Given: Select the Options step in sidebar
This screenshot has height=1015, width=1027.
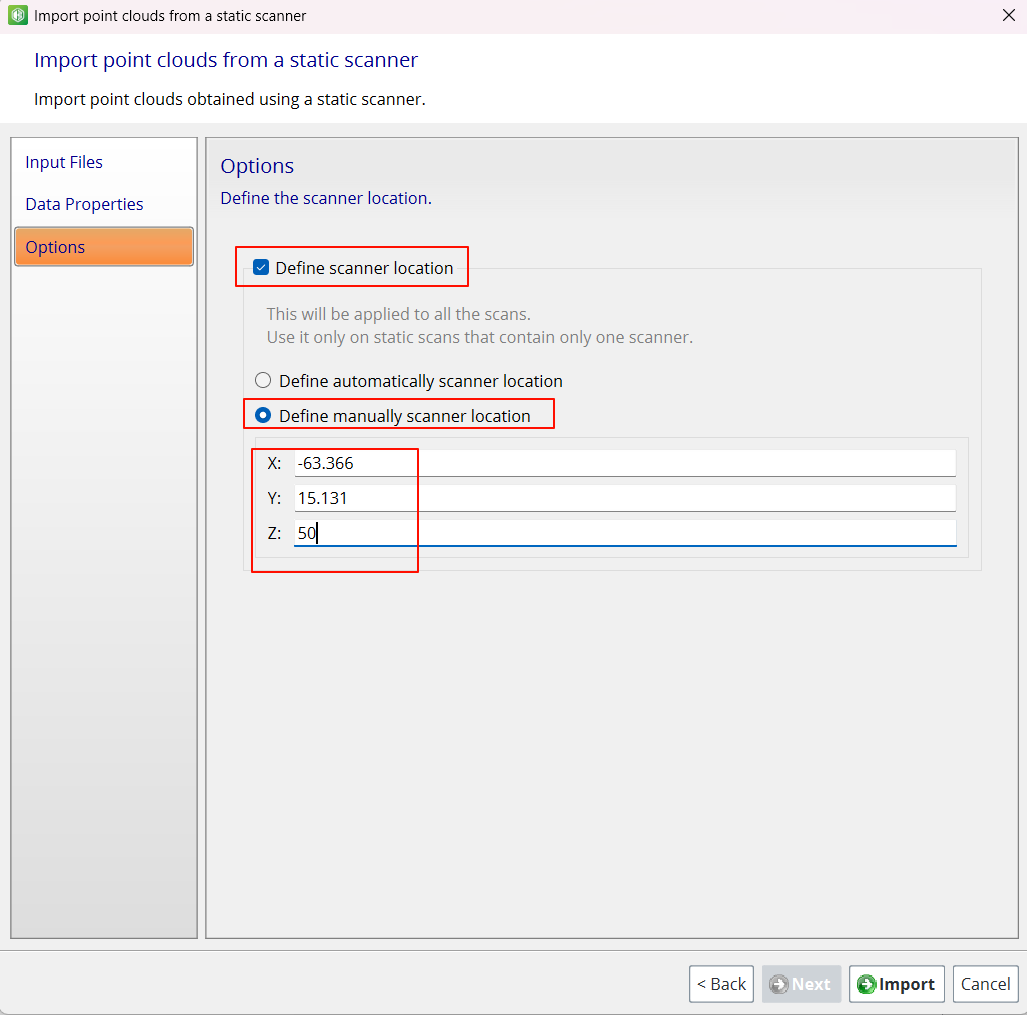Looking at the screenshot, I should click(x=103, y=247).
